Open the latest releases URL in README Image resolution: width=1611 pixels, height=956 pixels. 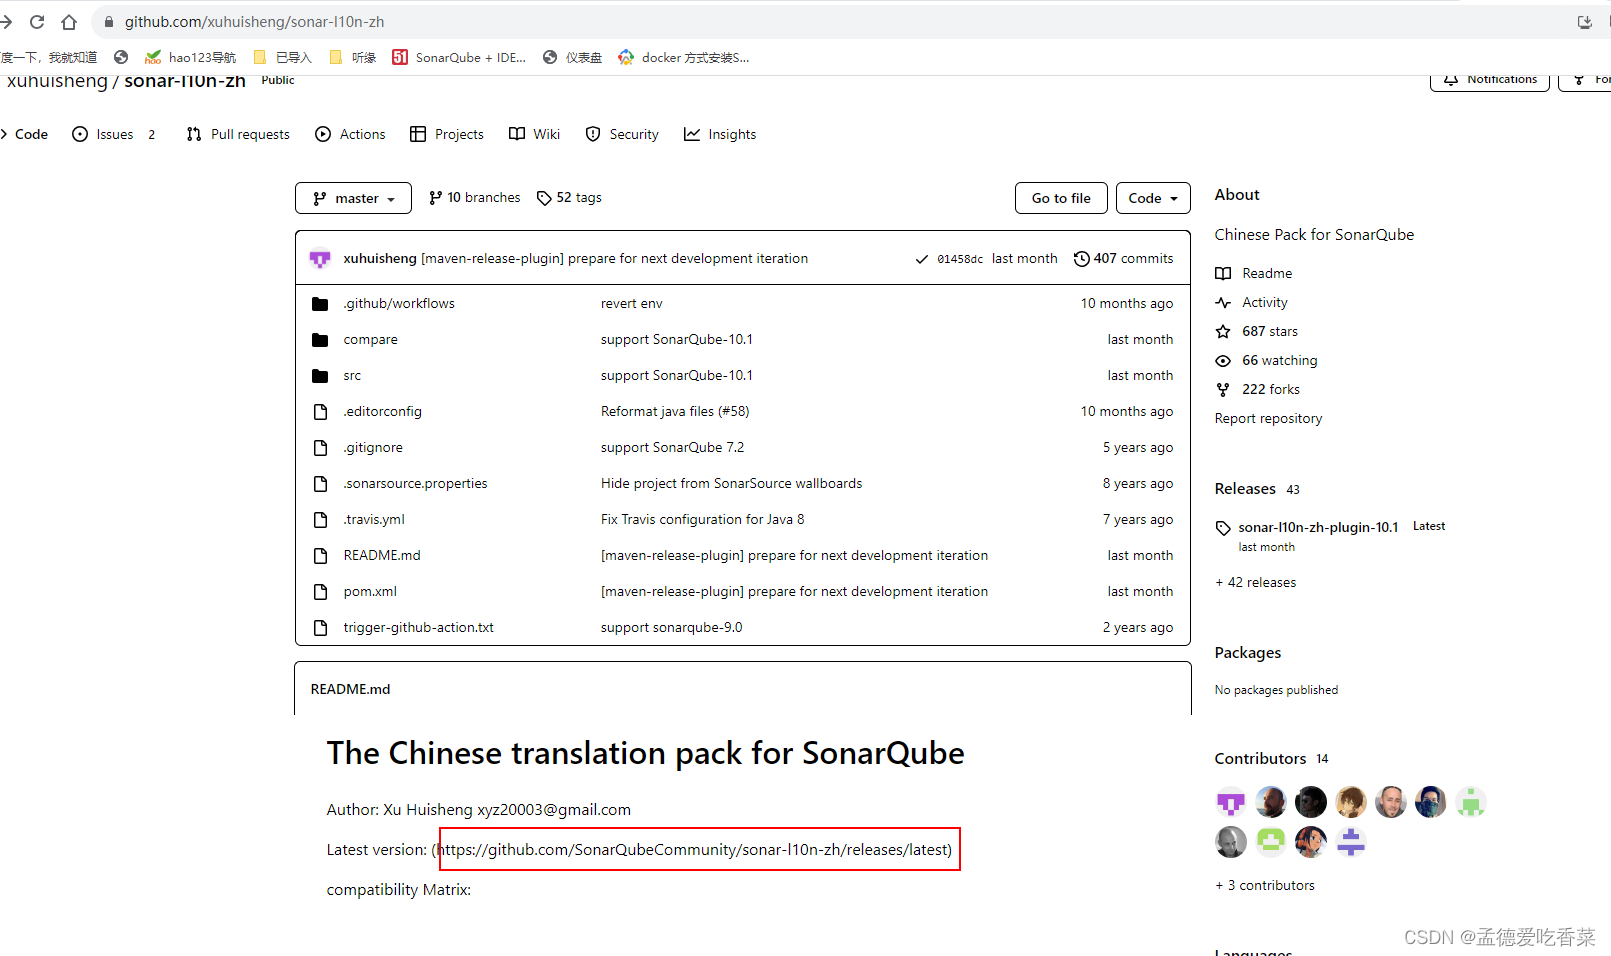click(695, 849)
